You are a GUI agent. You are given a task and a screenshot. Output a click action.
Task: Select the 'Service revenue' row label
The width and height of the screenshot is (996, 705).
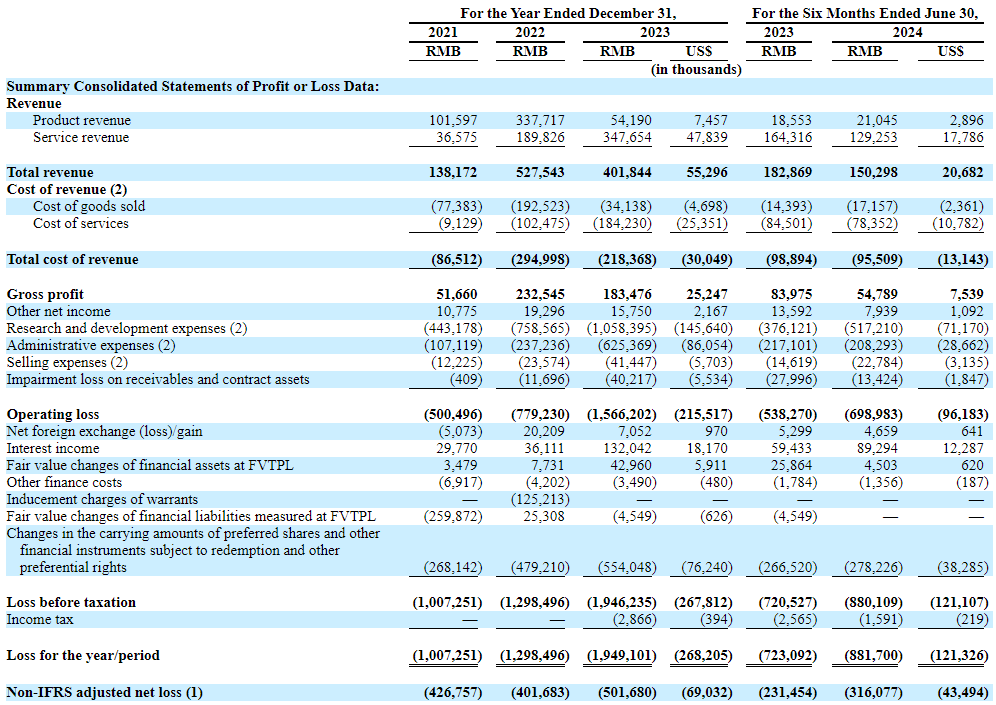click(82, 138)
